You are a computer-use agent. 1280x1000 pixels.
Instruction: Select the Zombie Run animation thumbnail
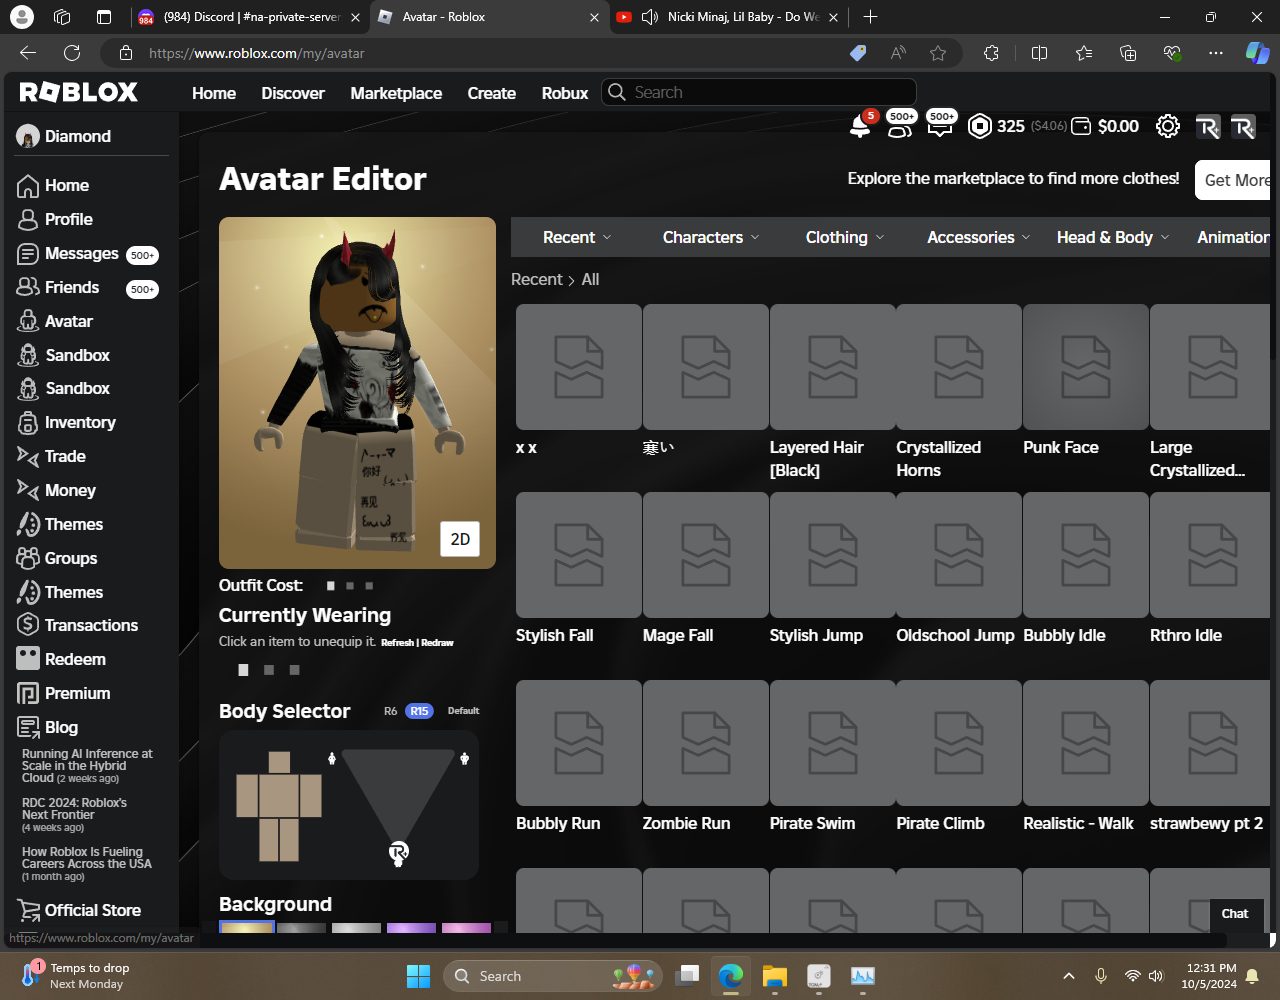coord(705,743)
